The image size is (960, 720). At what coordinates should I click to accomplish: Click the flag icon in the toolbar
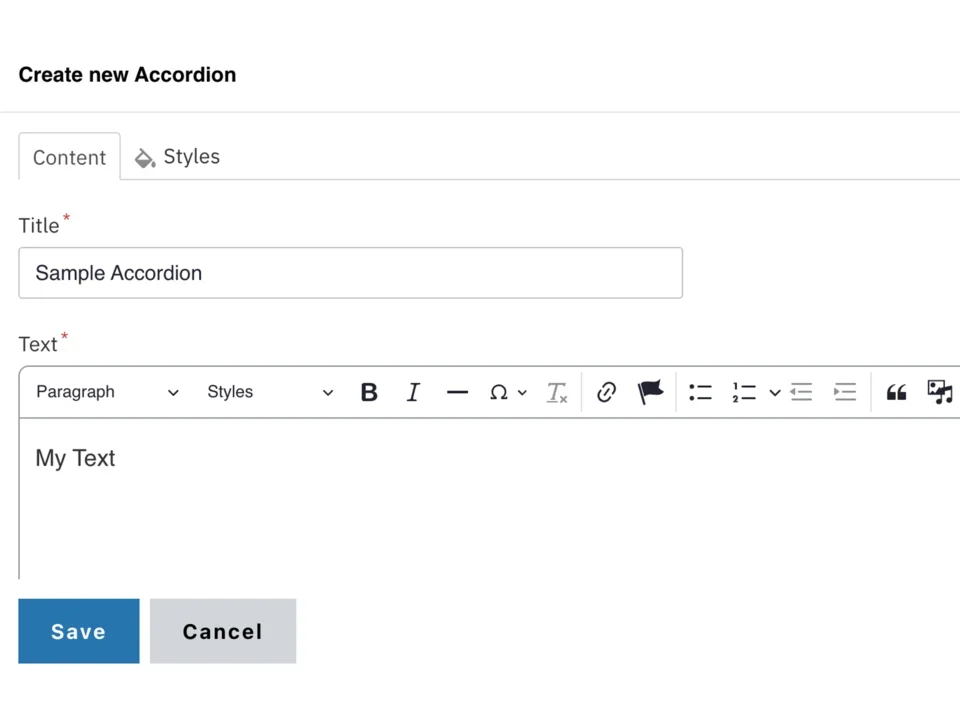(x=650, y=392)
